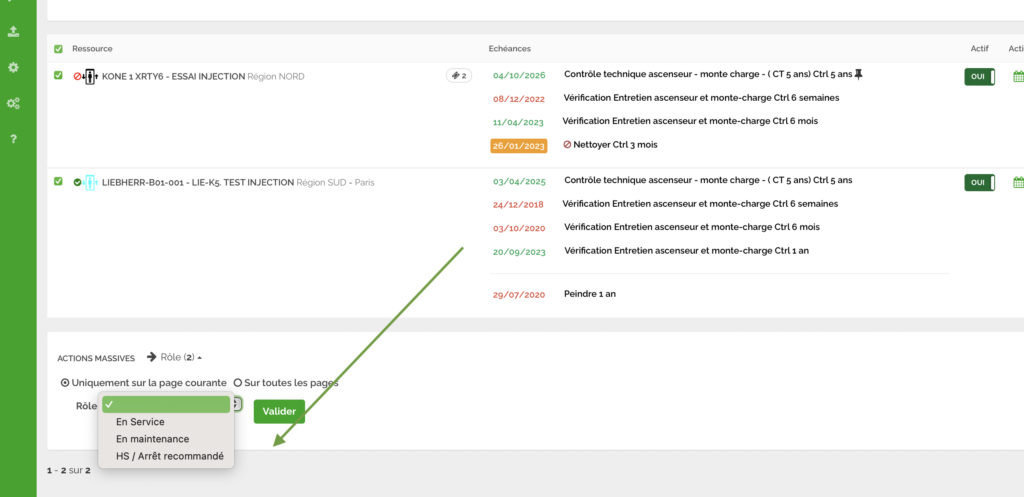The height and width of the screenshot is (497, 1024).
Task: Click the upload icon in the green sidebar
Action: click(13, 31)
